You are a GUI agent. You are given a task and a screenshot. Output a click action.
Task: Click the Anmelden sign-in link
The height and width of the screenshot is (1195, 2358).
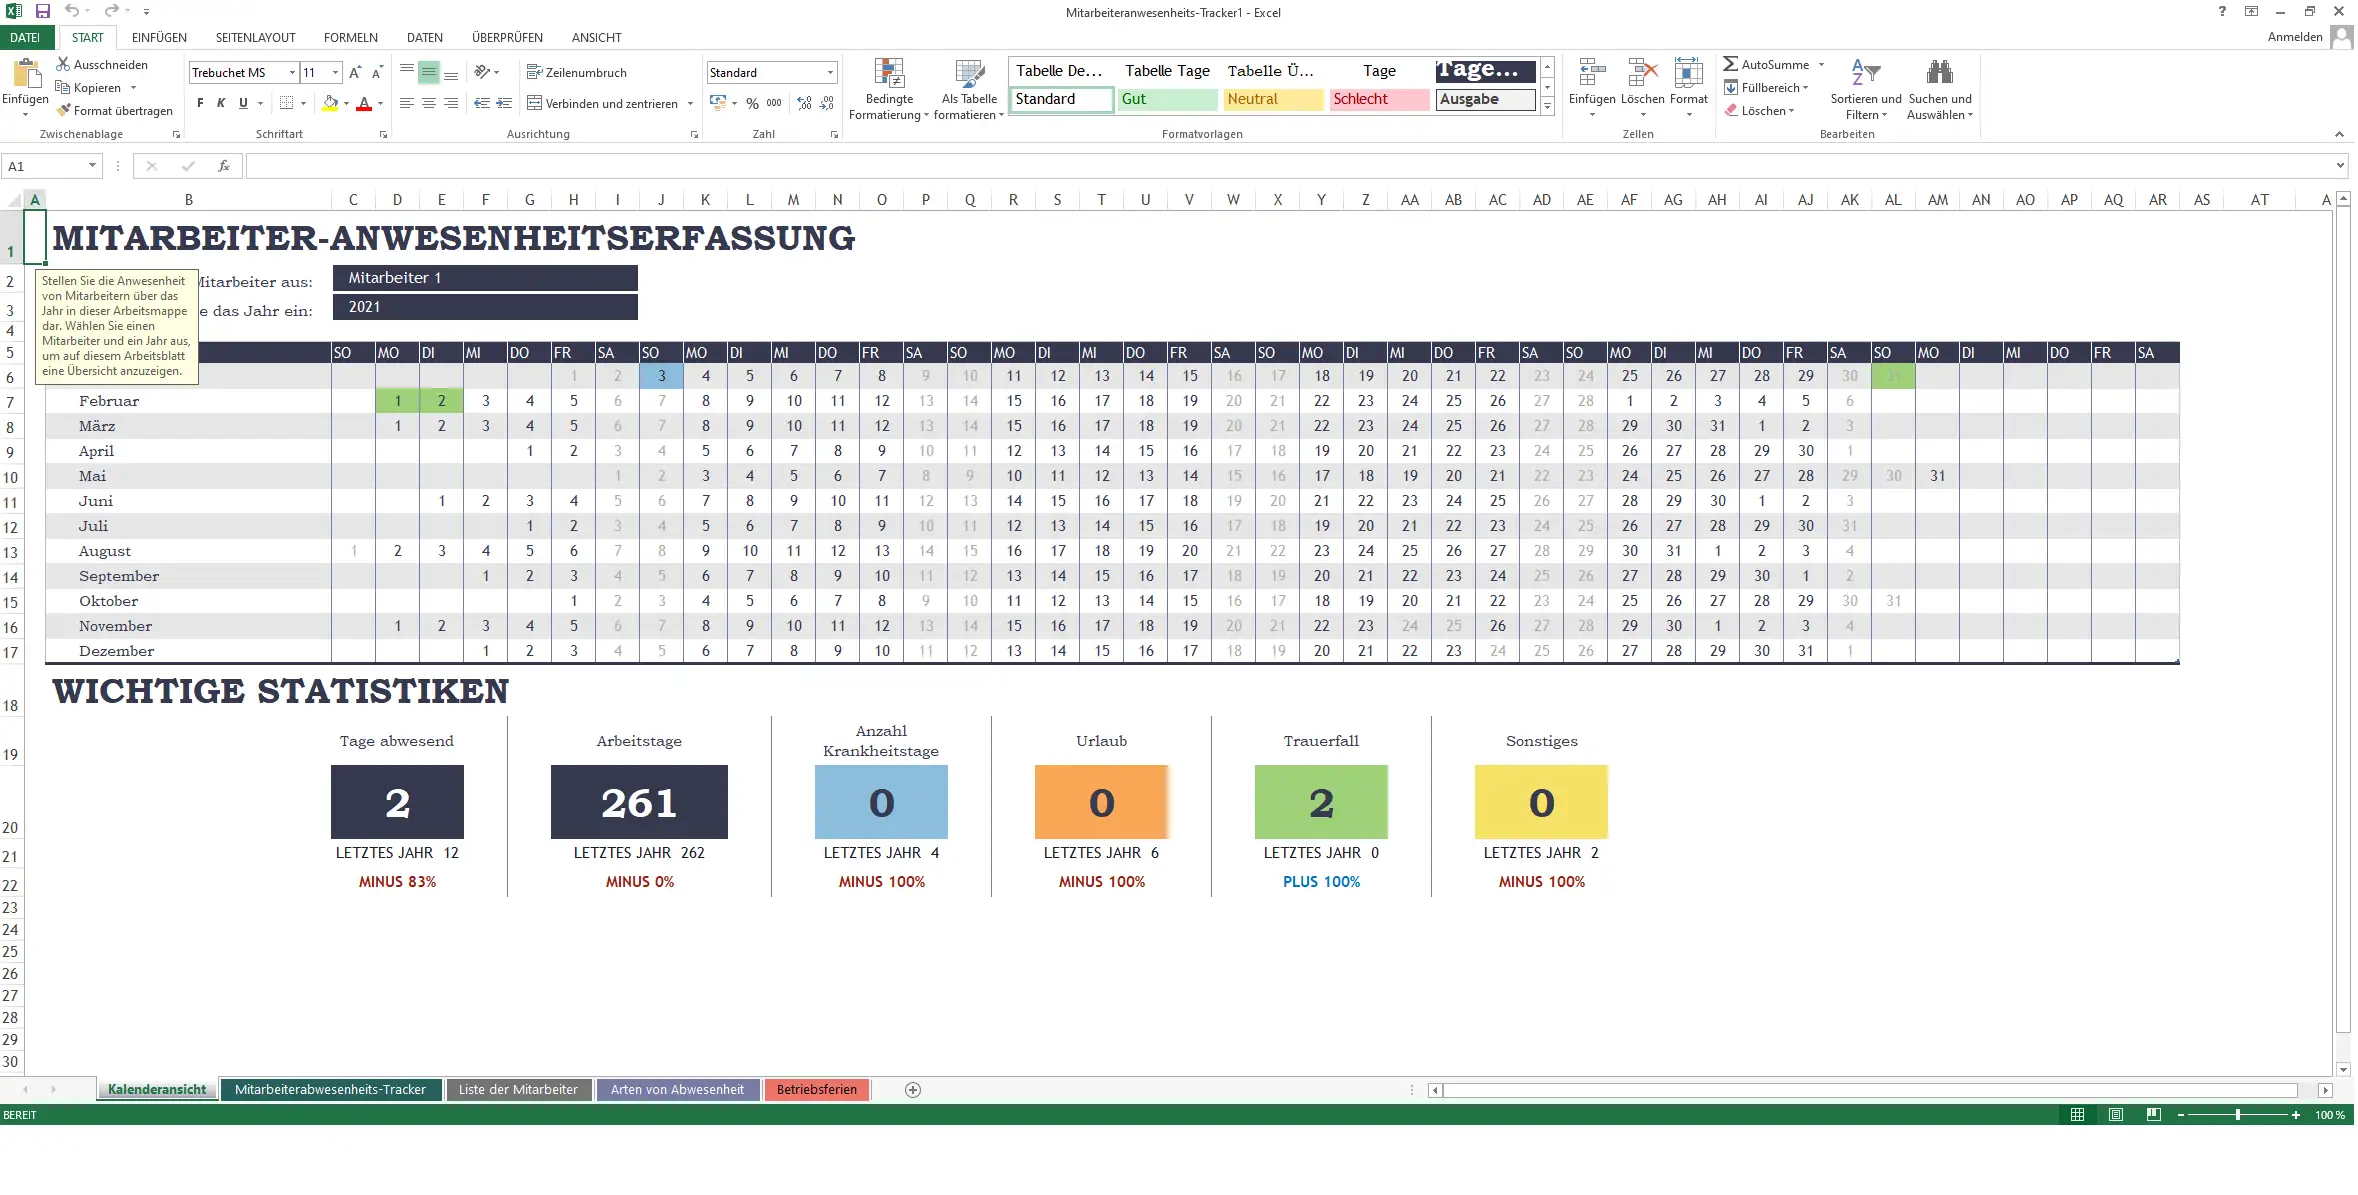click(x=2294, y=37)
